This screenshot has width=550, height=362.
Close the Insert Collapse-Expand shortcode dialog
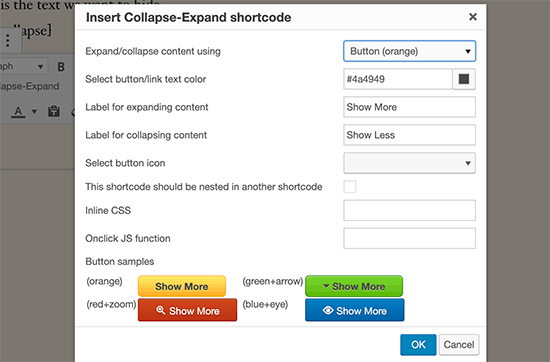(x=472, y=17)
